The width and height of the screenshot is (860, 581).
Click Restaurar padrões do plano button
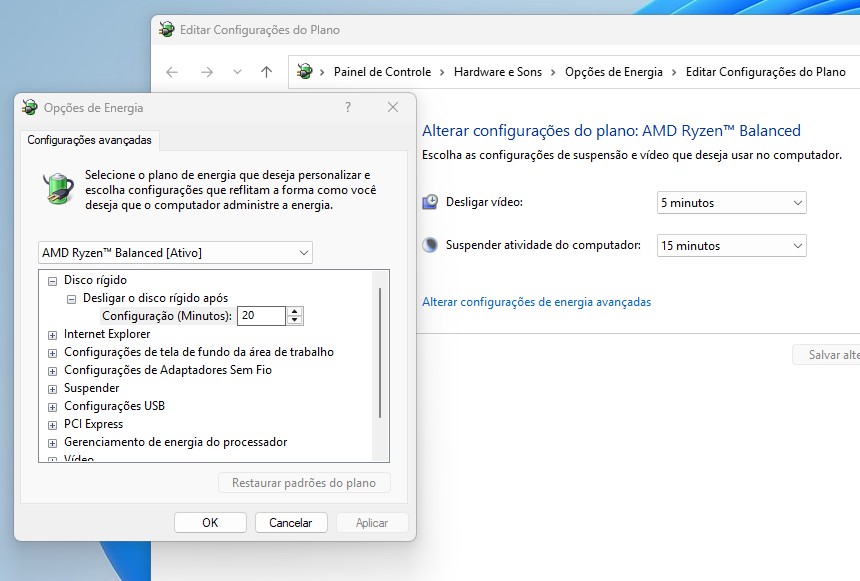tap(304, 483)
